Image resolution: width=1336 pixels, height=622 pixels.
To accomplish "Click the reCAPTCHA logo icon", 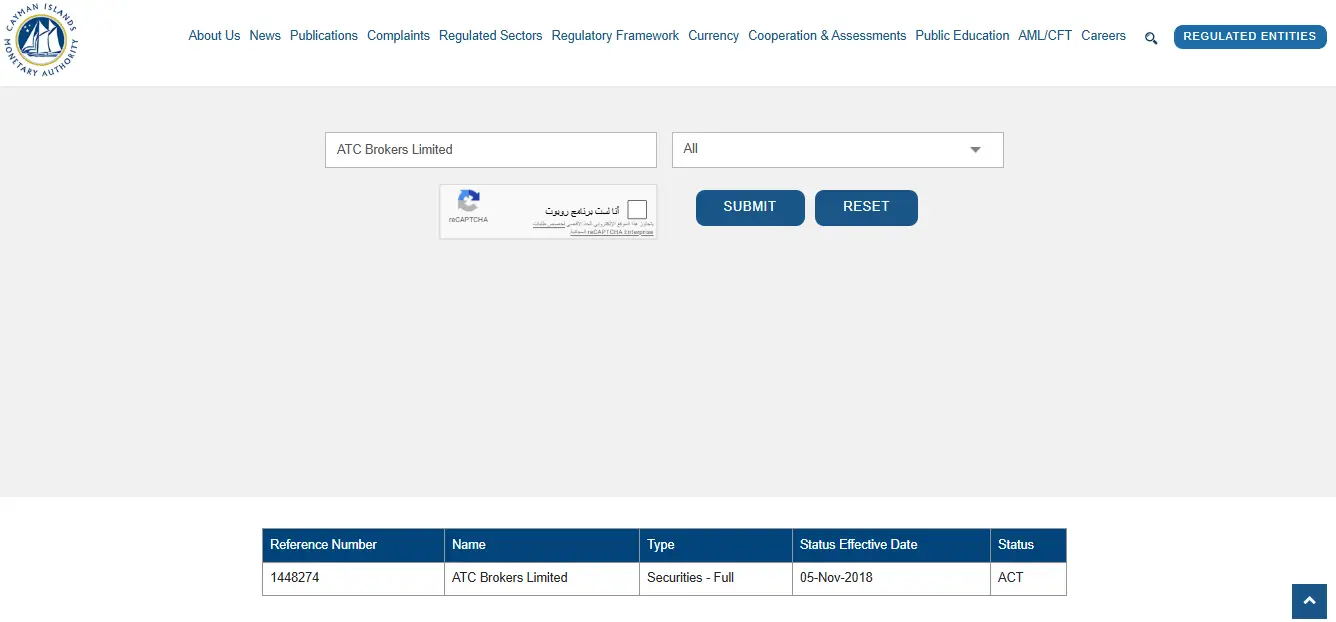I will coord(468,200).
